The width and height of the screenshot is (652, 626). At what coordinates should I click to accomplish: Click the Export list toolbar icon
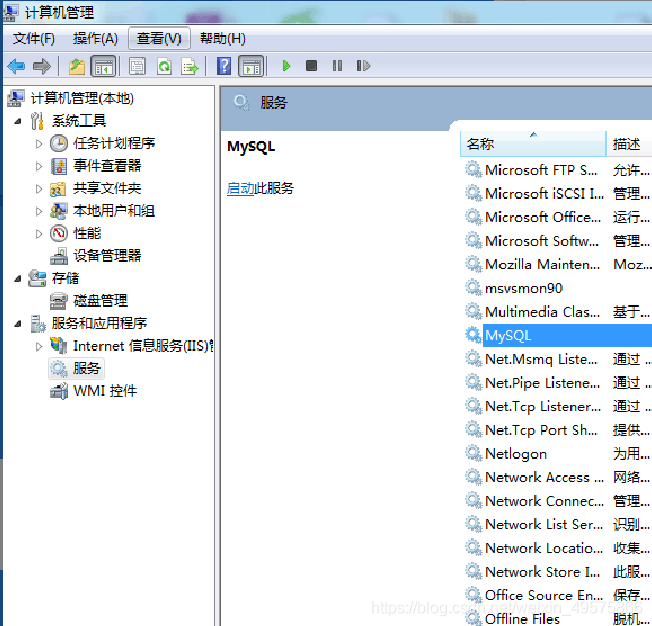190,66
